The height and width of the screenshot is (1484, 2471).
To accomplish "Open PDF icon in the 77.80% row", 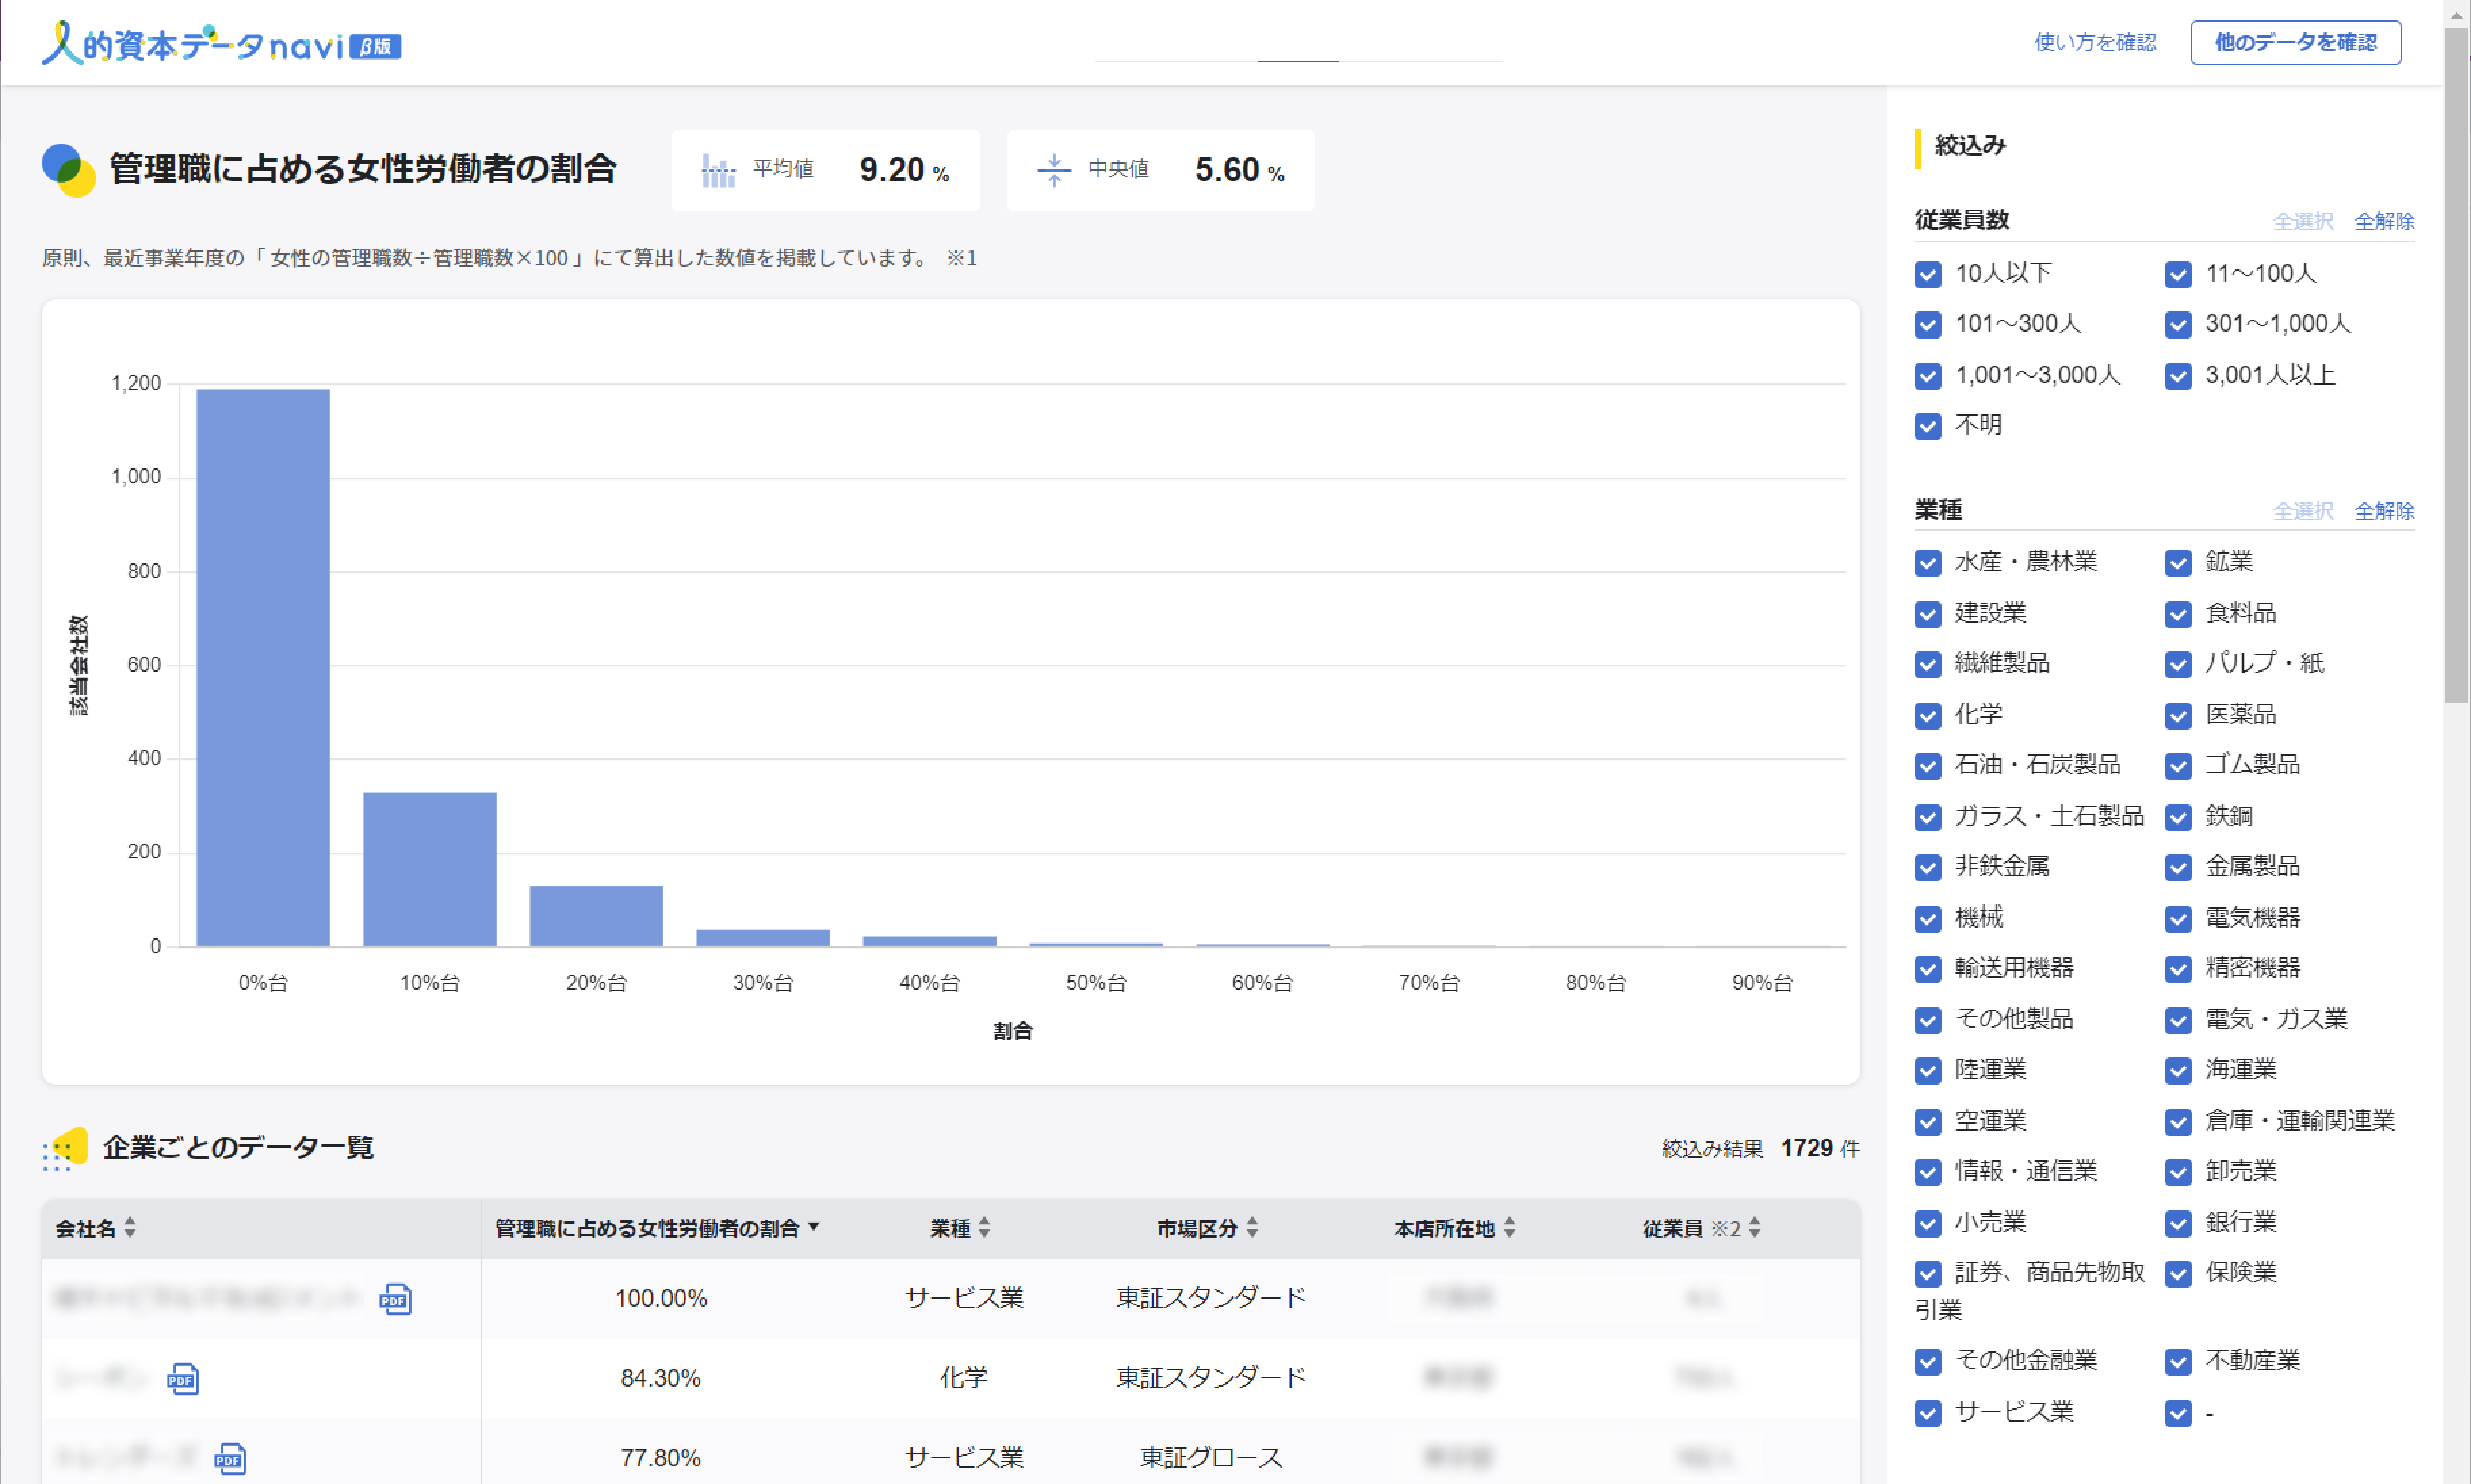I will pos(230,1458).
